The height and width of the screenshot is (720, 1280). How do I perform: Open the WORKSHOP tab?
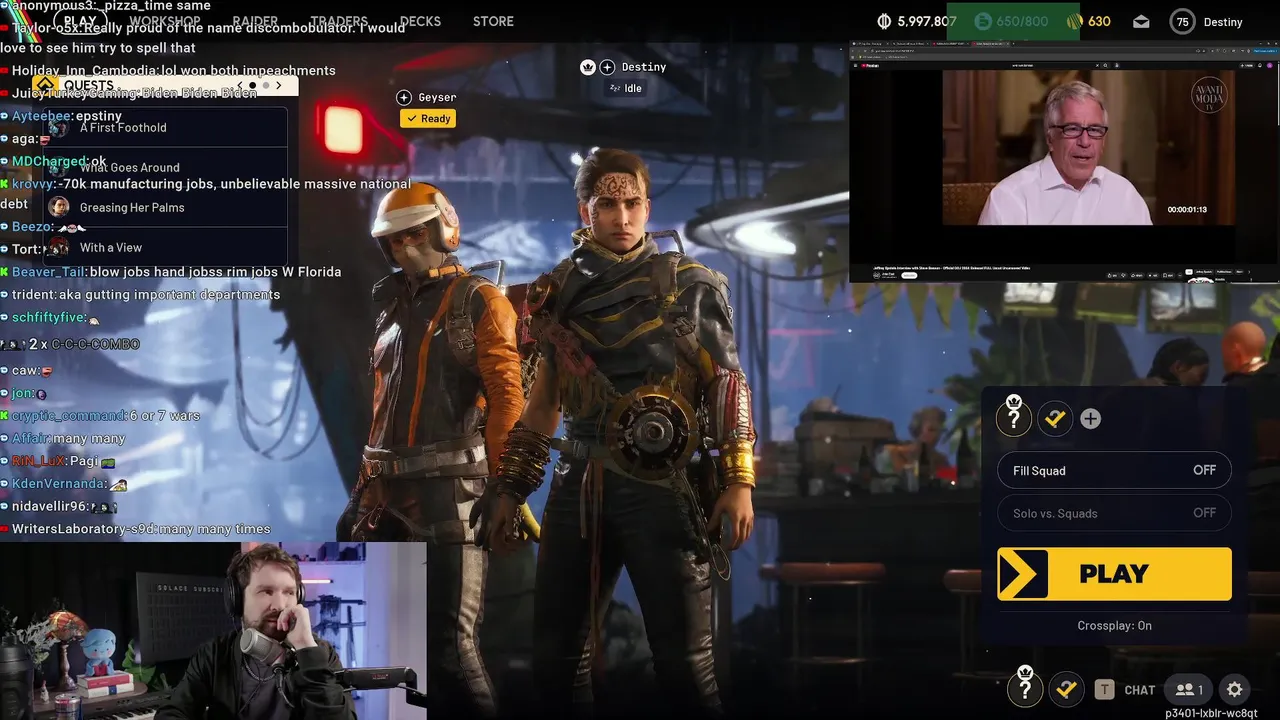click(x=164, y=21)
